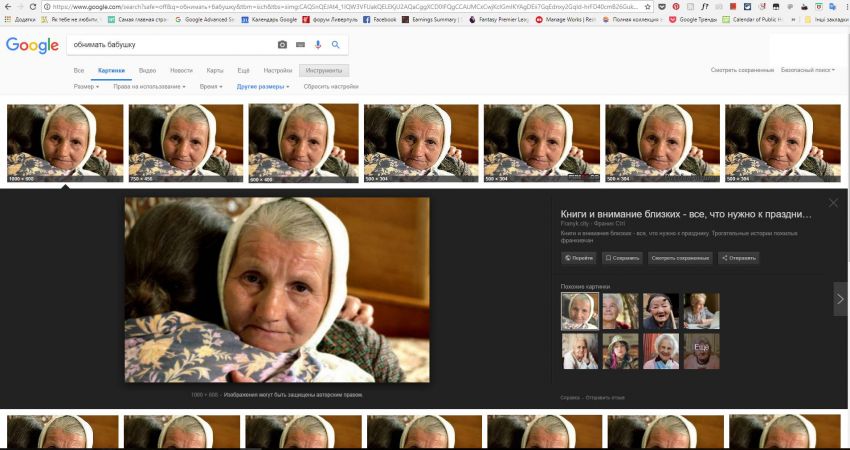This screenshot has width=850, height=450.
Task: Bookmark this page with the star icon
Action: click(648, 7)
